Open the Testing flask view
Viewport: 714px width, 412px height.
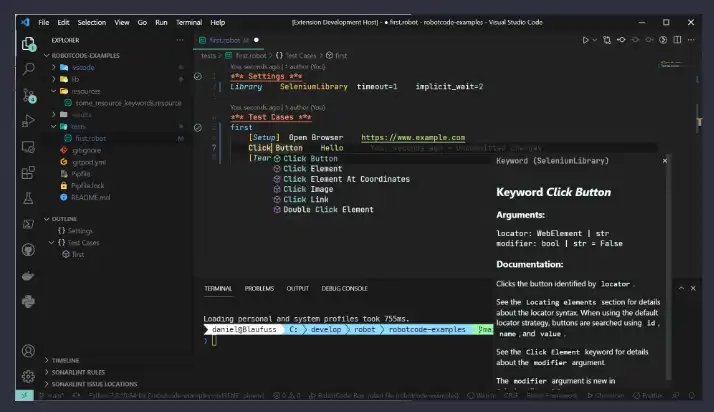point(28,198)
